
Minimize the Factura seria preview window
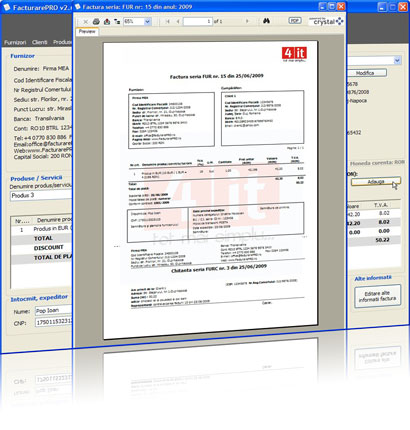tap(322, 6)
